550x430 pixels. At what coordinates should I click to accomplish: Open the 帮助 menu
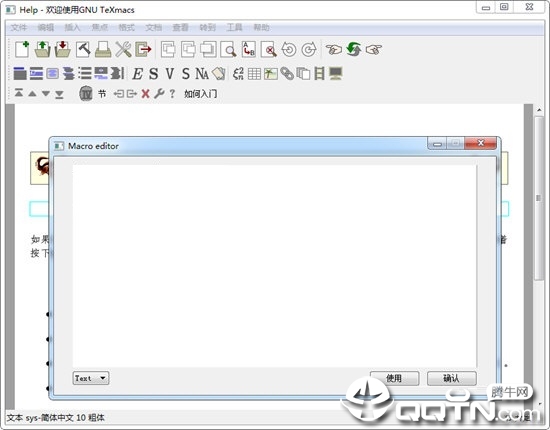pos(261,27)
